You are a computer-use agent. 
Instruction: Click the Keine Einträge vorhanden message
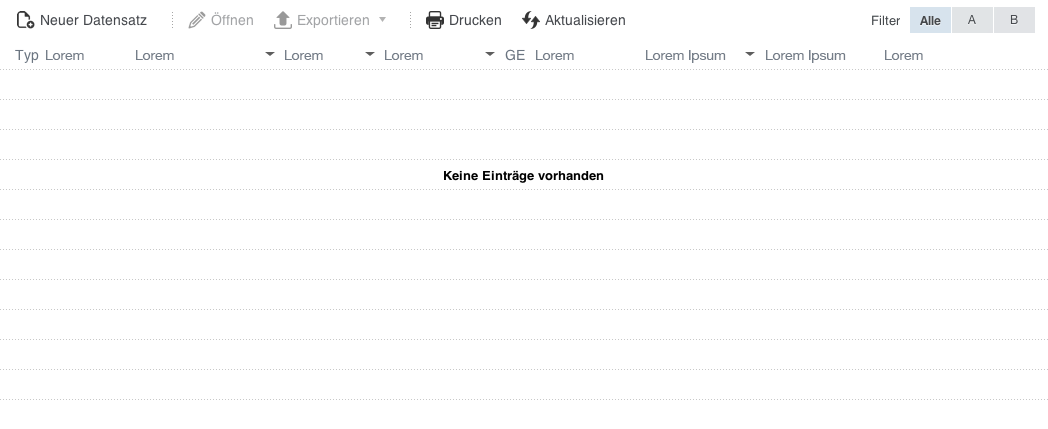coord(523,176)
